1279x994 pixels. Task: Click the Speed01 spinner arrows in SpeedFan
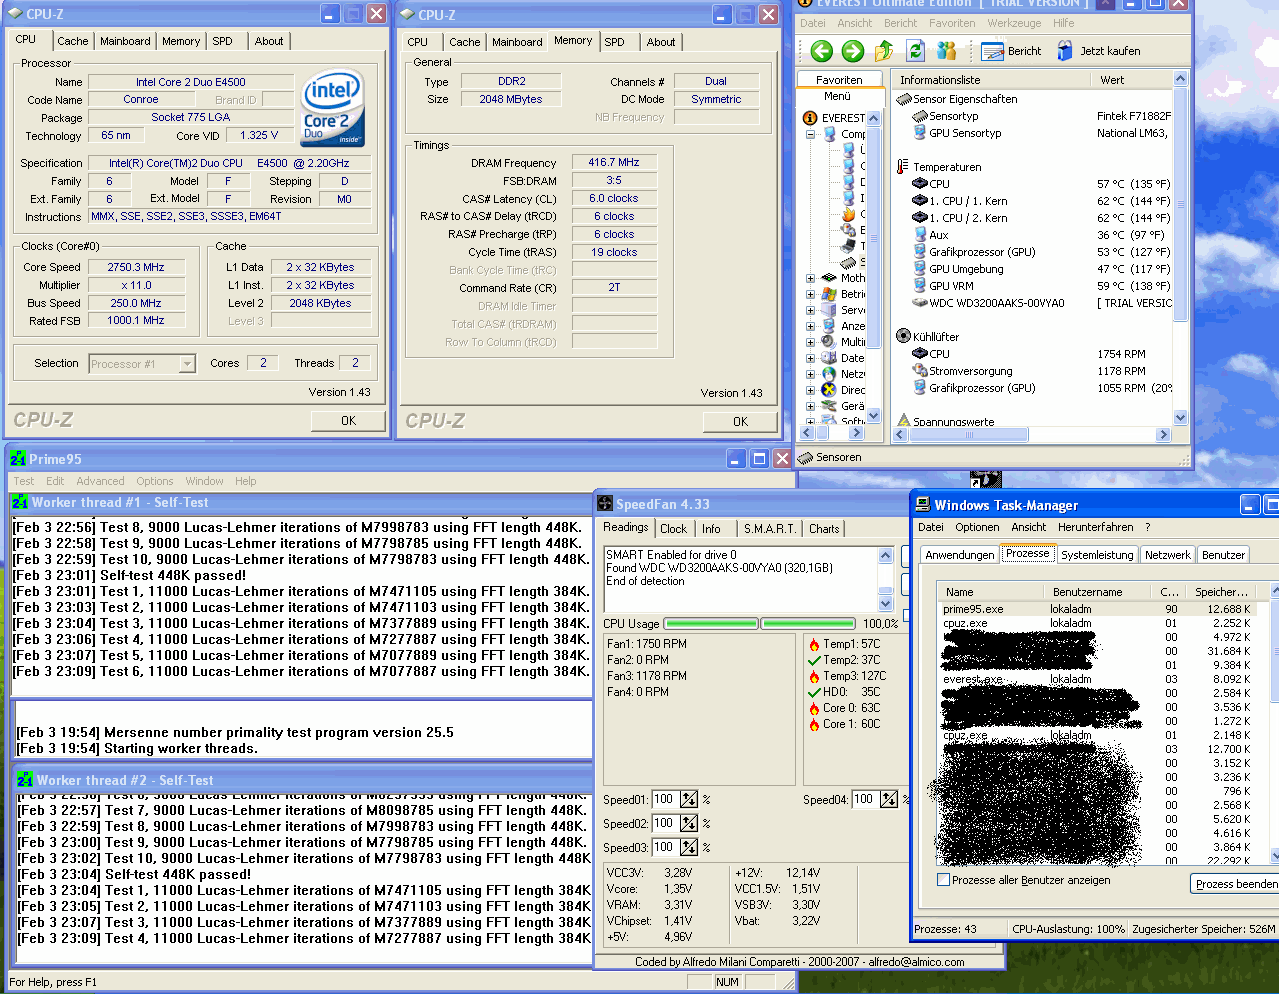689,799
